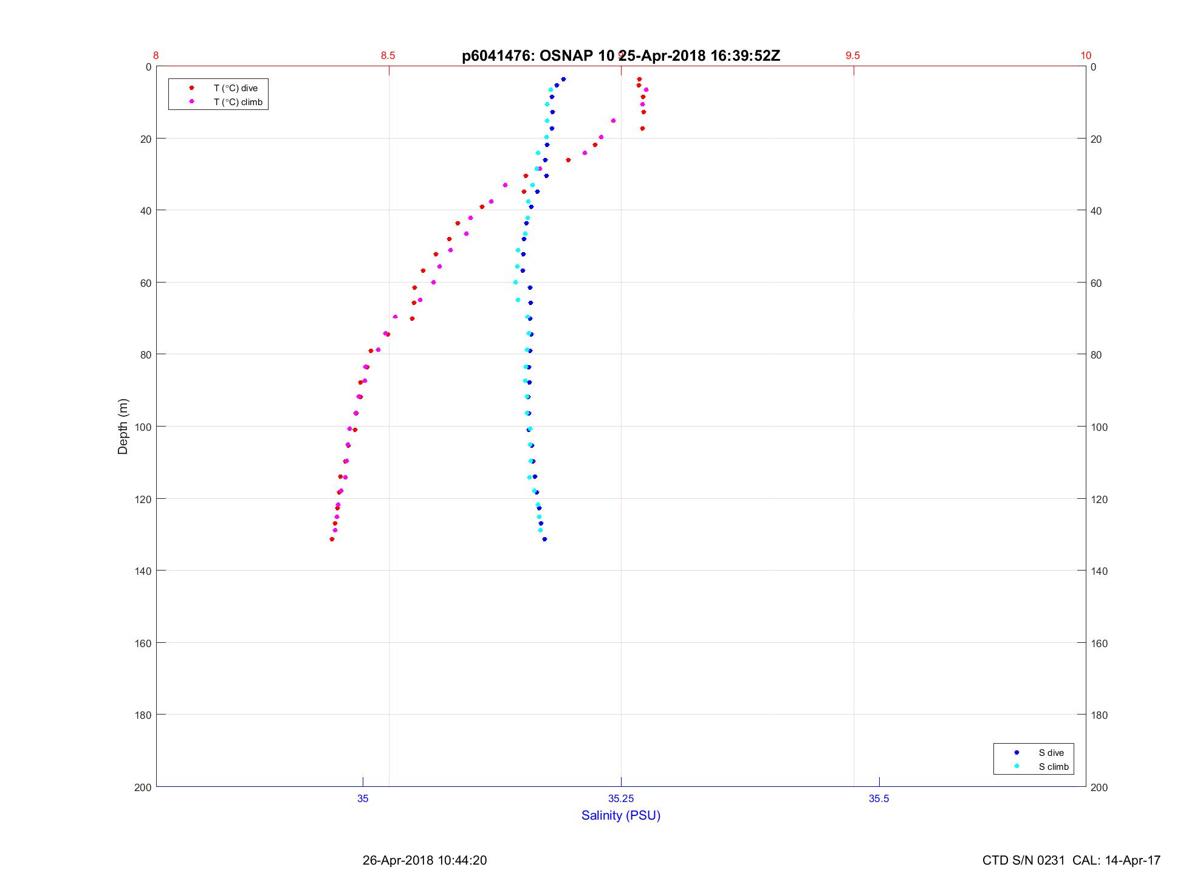The image size is (1200, 885).
Task: Click the cyan dot marker for S climb legend
Action: click(1016, 767)
